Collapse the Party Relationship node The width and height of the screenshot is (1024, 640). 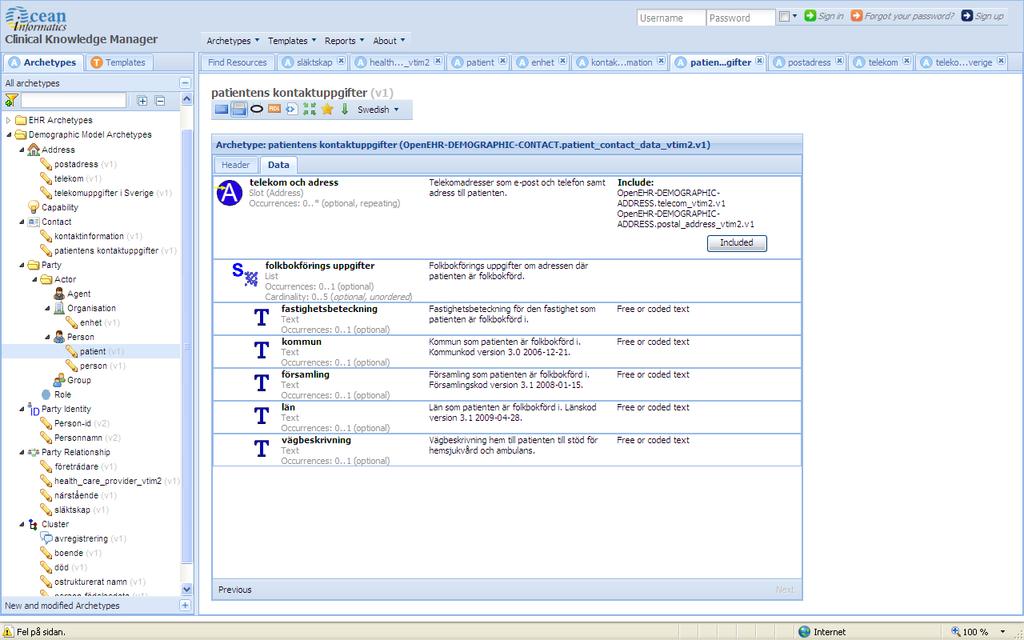22,452
